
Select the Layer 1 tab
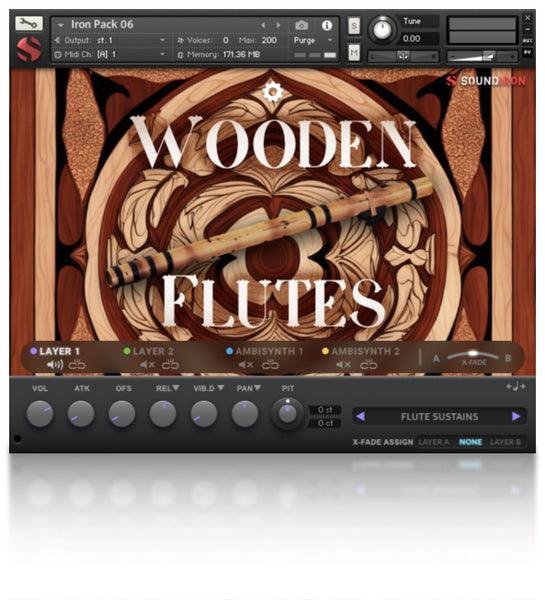click(x=59, y=351)
